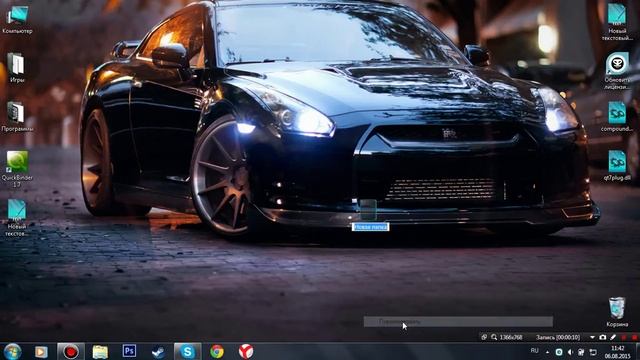640x360 pixels.
Task: Open Yandex Browser from the taskbar
Action: tap(246, 351)
